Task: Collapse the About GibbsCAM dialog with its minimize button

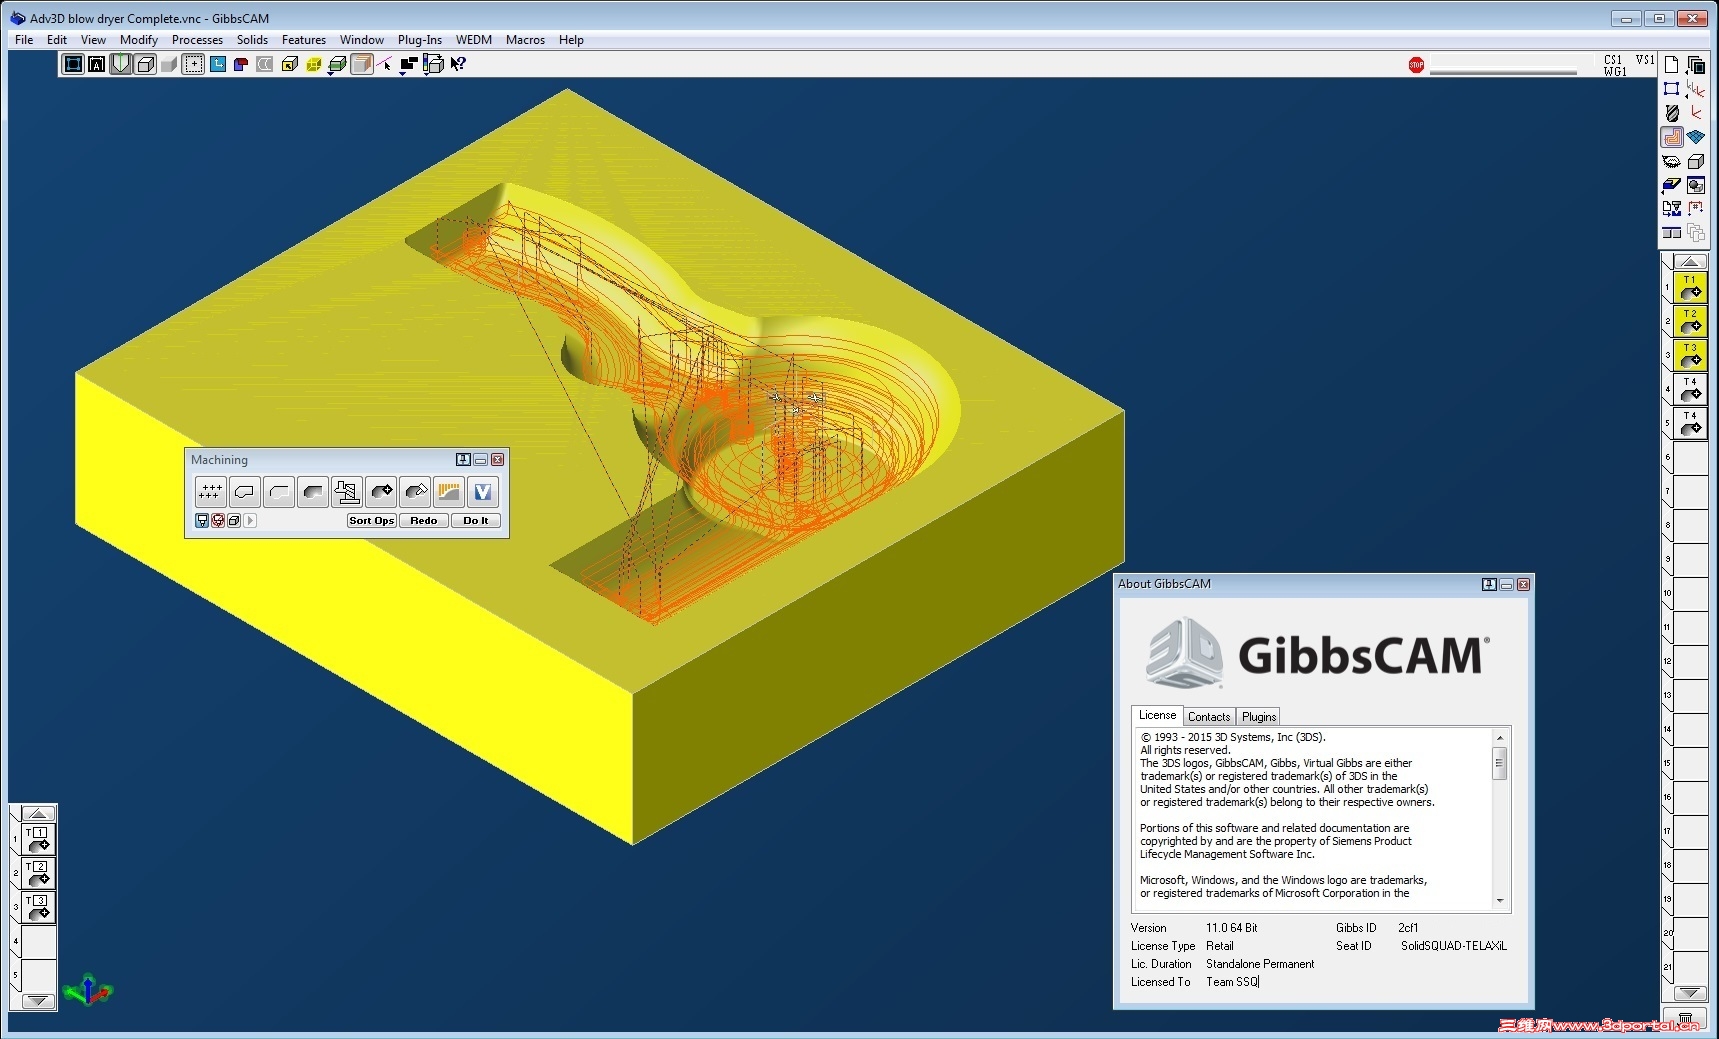Action: 1506,585
